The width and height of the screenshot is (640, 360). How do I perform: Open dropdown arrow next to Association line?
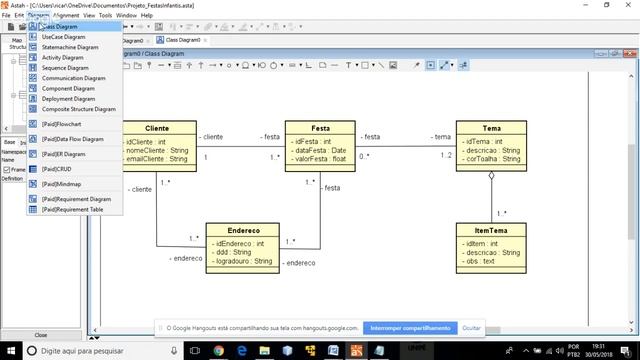169,65
